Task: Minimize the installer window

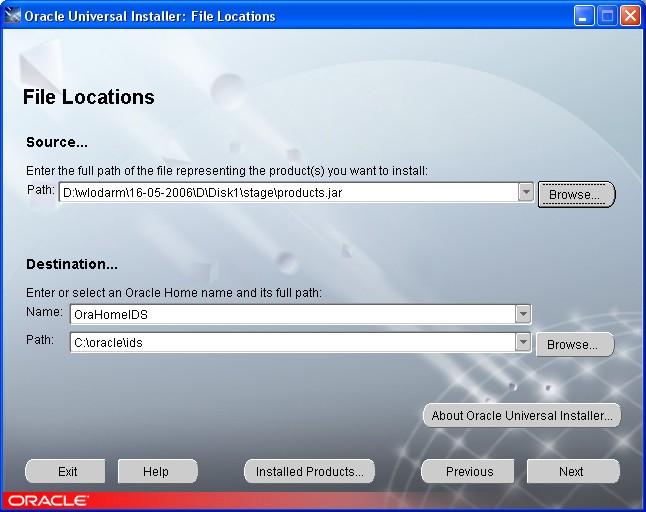Action: 584,16
